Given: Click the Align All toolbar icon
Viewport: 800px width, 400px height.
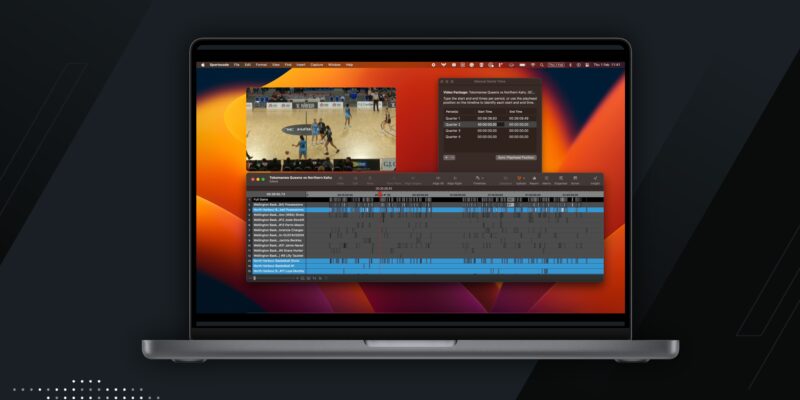Looking at the screenshot, I should point(438,180).
